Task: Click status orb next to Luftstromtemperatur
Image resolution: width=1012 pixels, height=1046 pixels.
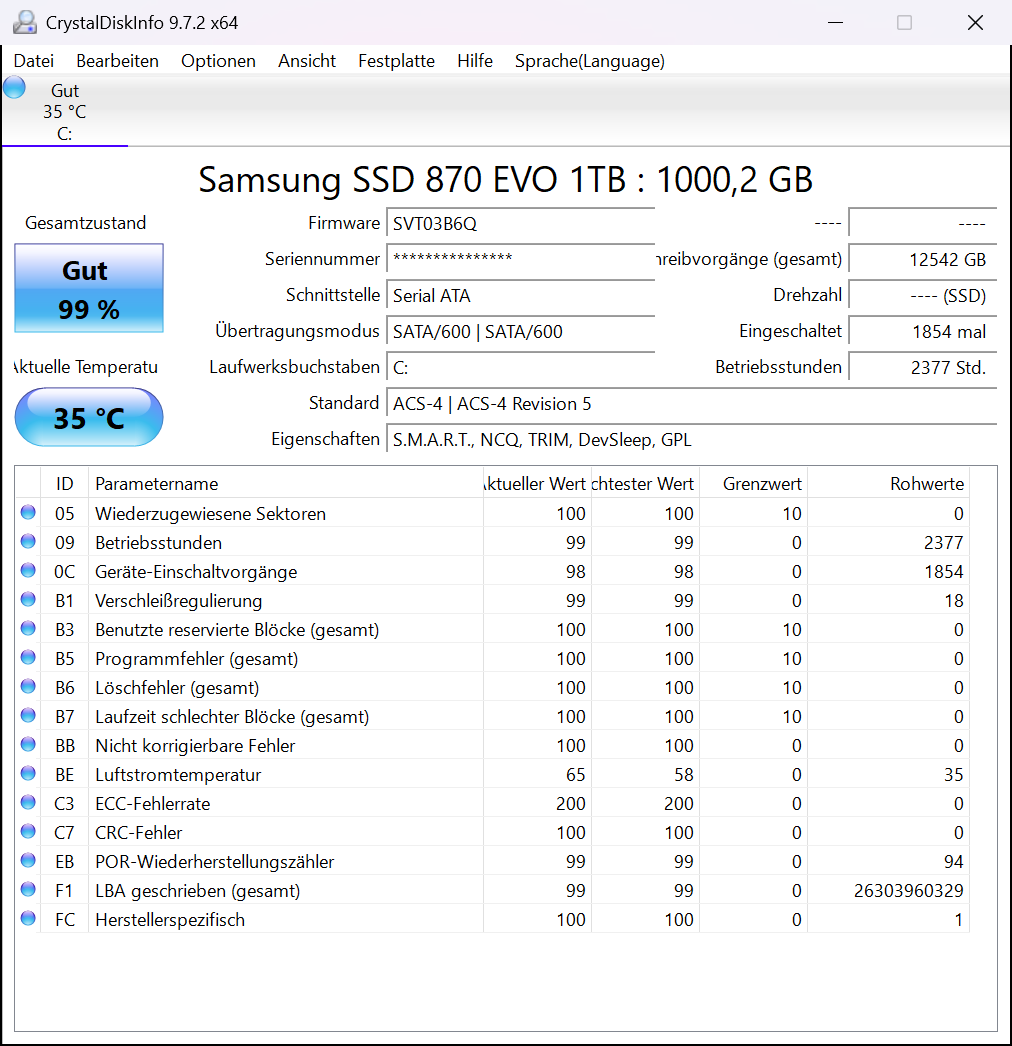Action: [28, 773]
